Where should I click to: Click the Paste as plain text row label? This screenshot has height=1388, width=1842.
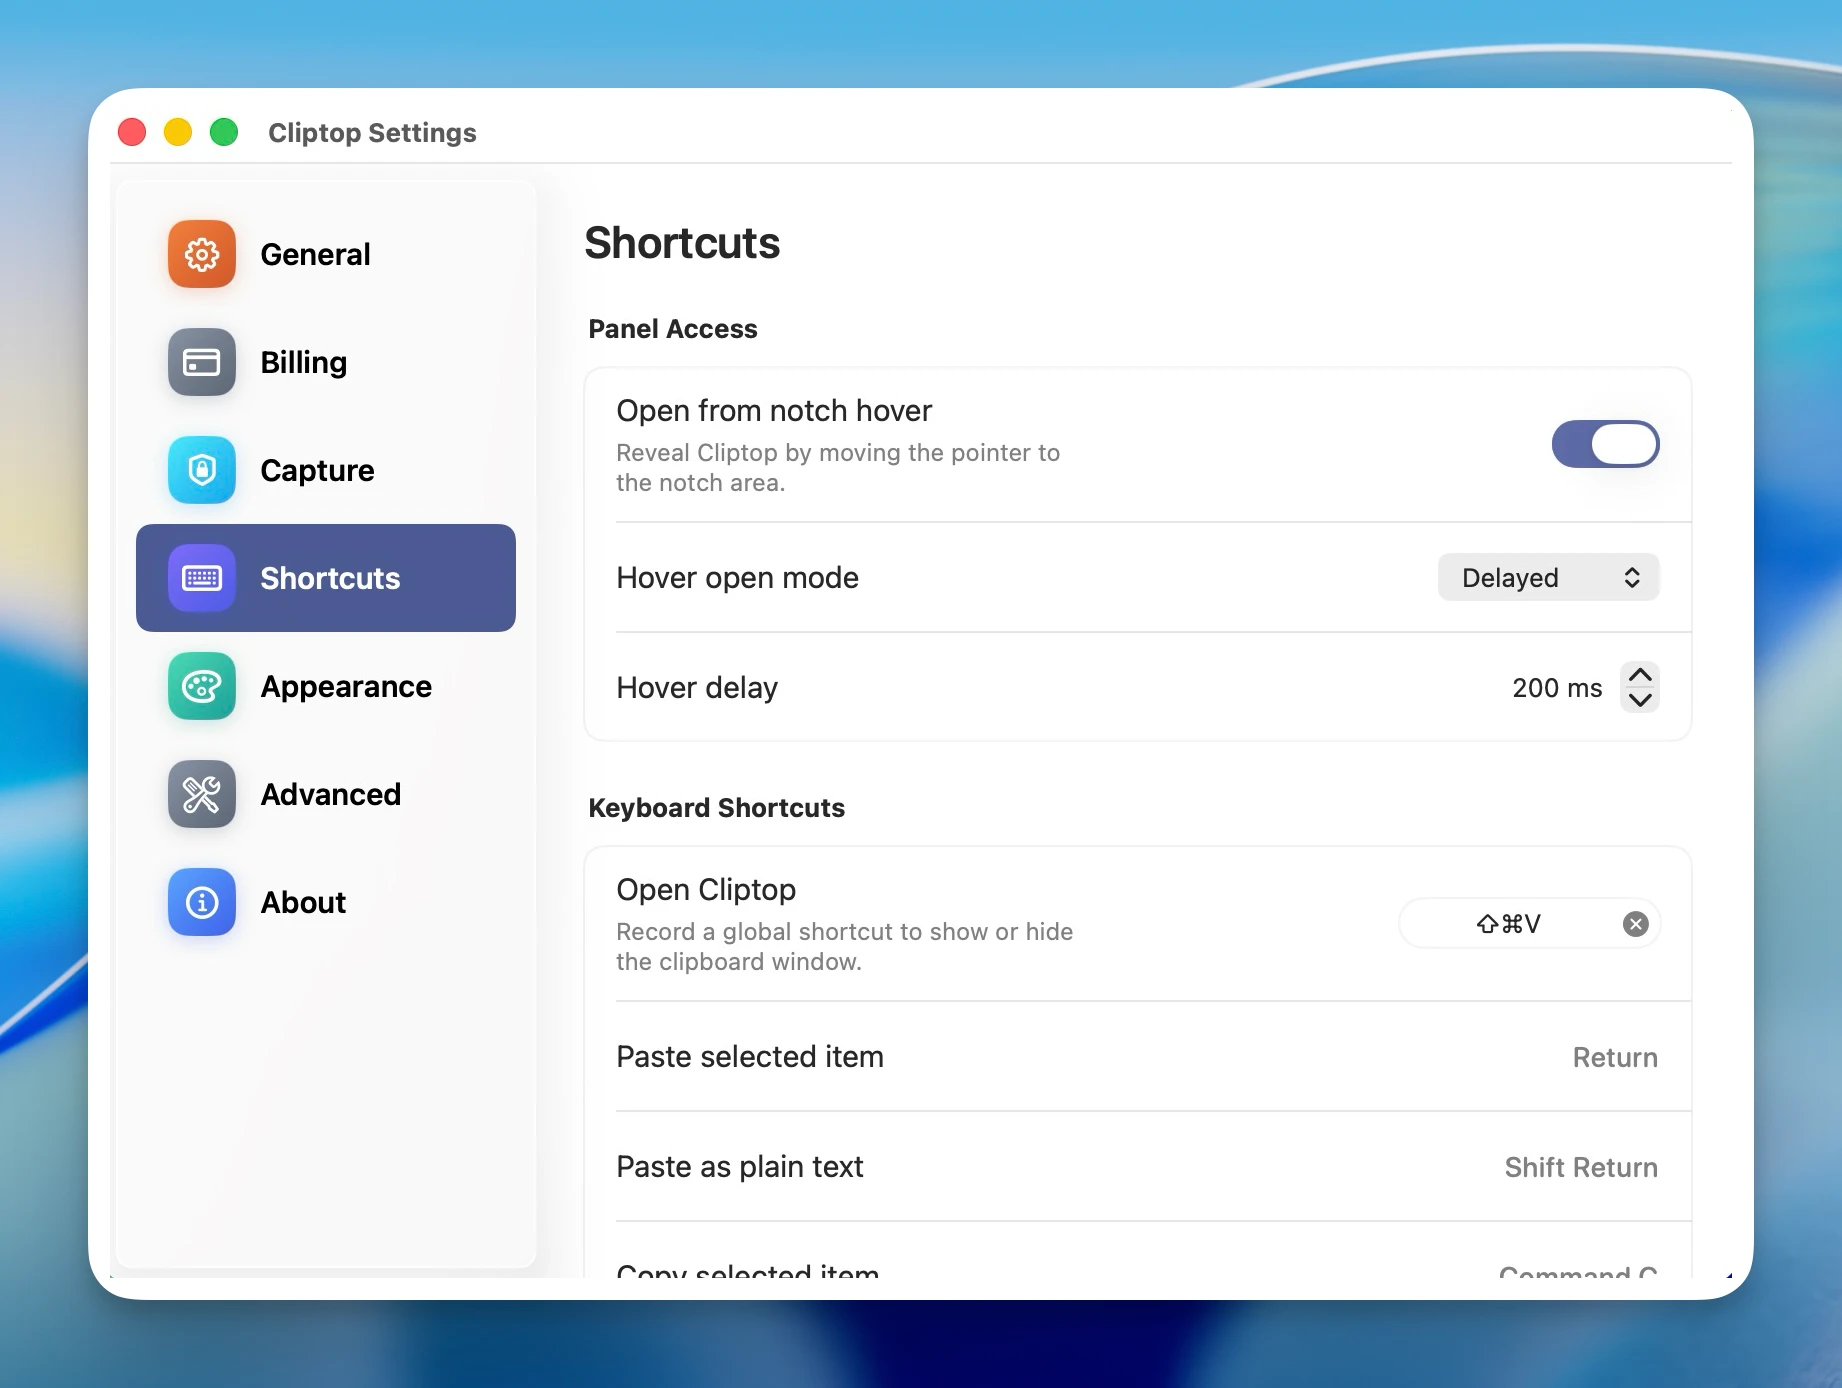tap(740, 1167)
